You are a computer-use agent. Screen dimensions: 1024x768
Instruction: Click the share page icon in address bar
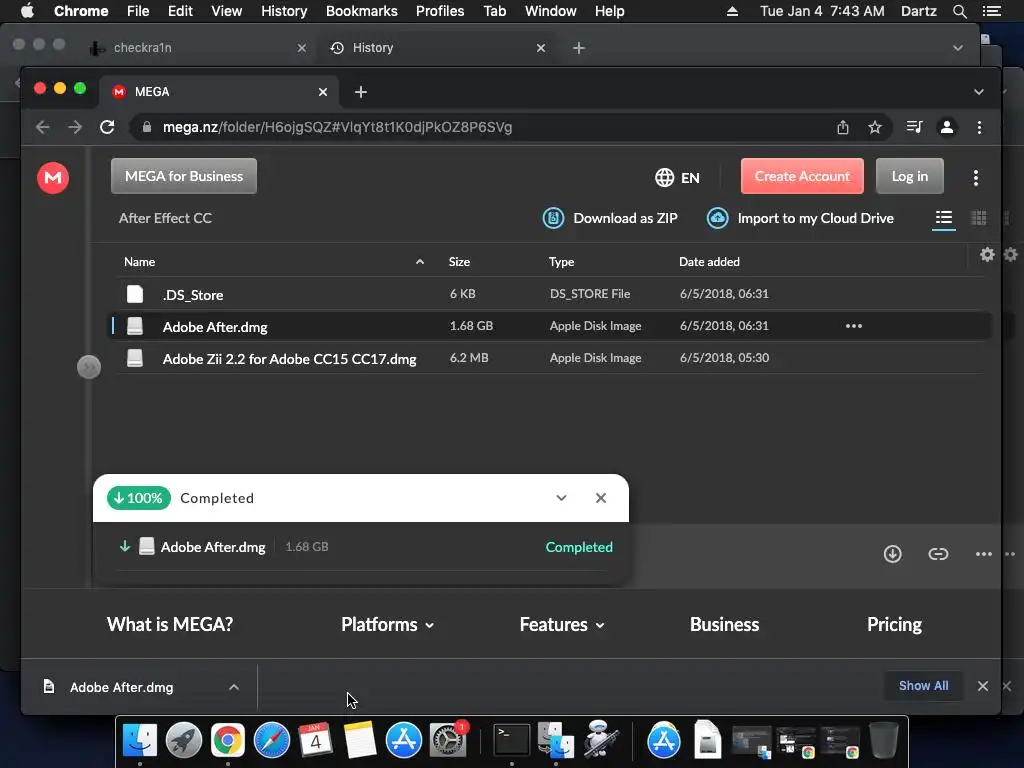(x=843, y=127)
